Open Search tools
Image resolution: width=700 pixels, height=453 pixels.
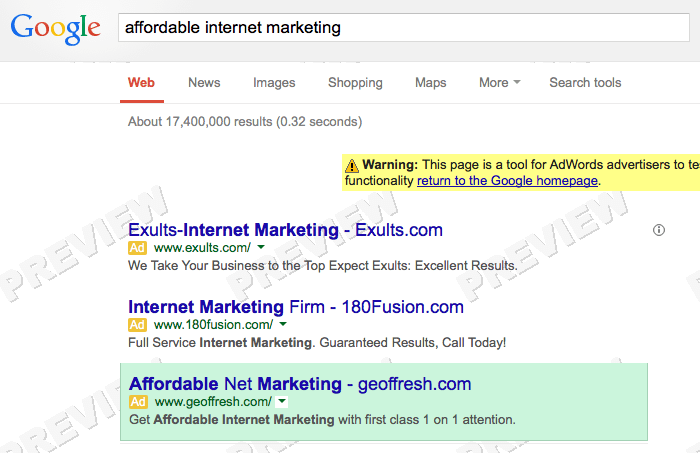pyautogui.click(x=585, y=83)
